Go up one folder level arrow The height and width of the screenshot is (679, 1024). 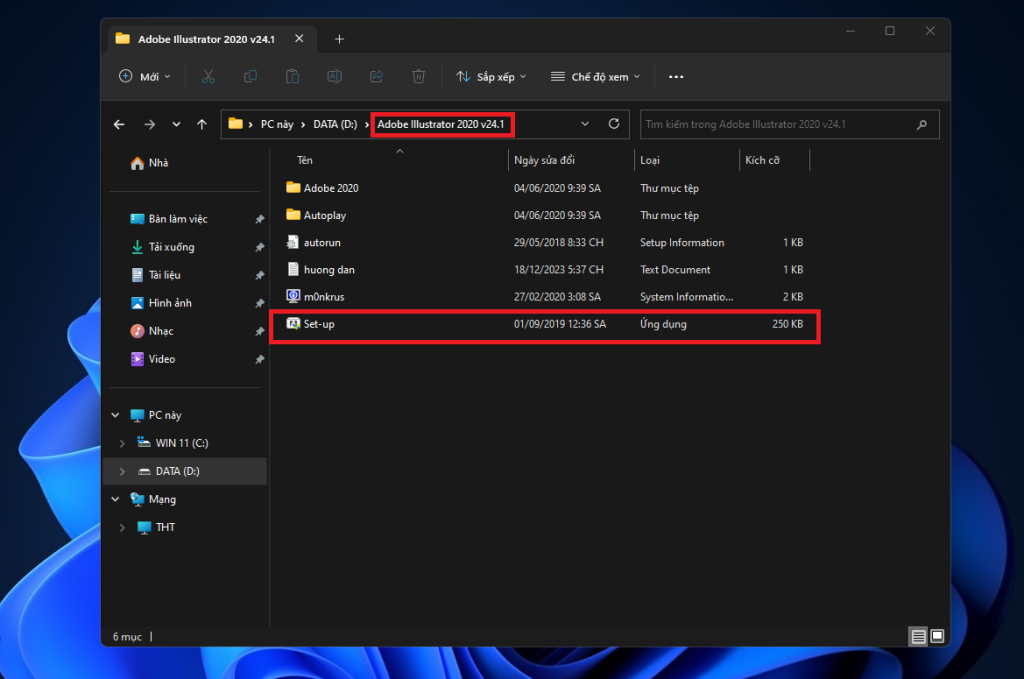tap(202, 124)
